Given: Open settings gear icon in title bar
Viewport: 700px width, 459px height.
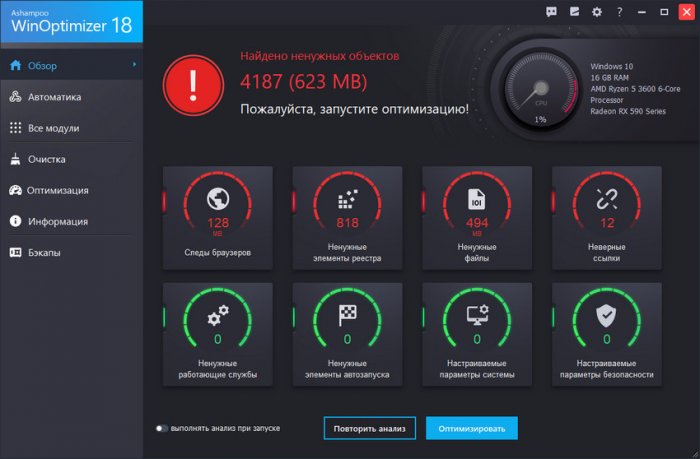Looking at the screenshot, I should coord(596,12).
